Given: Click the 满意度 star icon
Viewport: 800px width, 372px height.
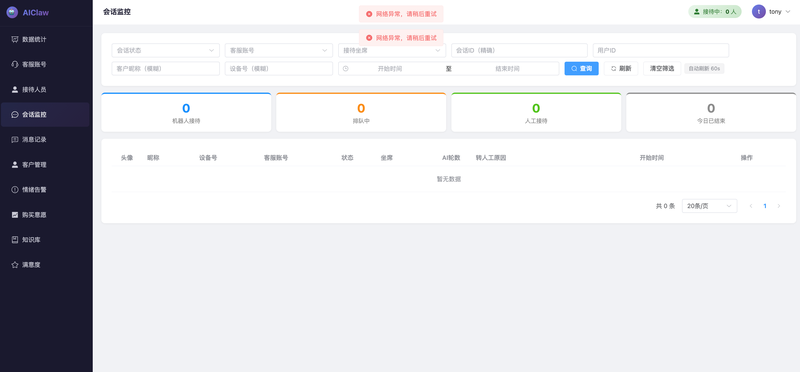Looking at the screenshot, I should pyautogui.click(x=15, y=265).
